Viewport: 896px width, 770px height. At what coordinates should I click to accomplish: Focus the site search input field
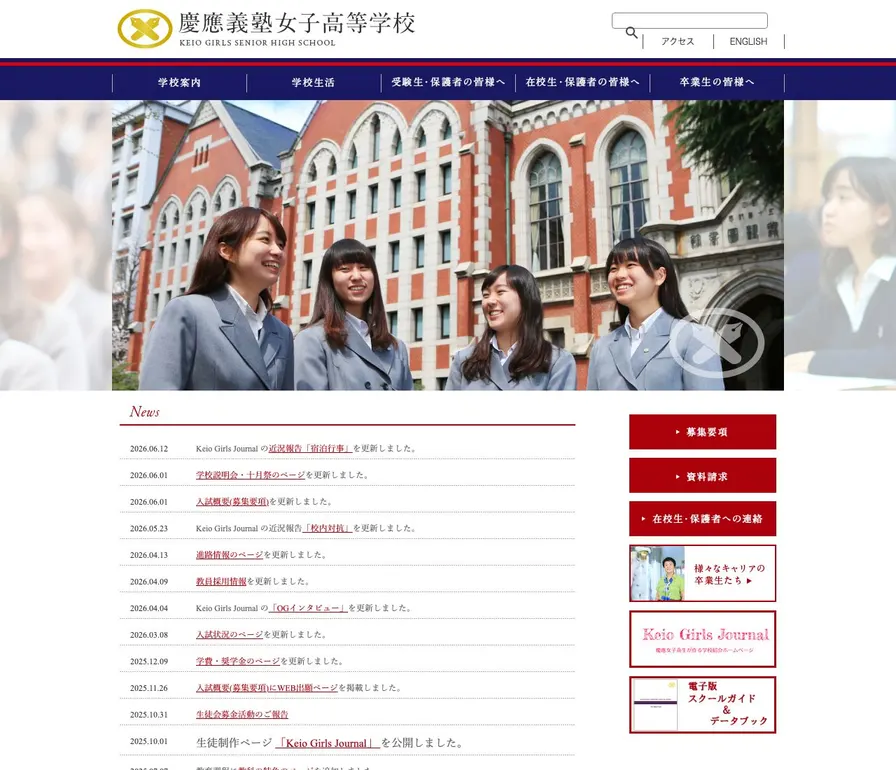click(x=689, y=21)
